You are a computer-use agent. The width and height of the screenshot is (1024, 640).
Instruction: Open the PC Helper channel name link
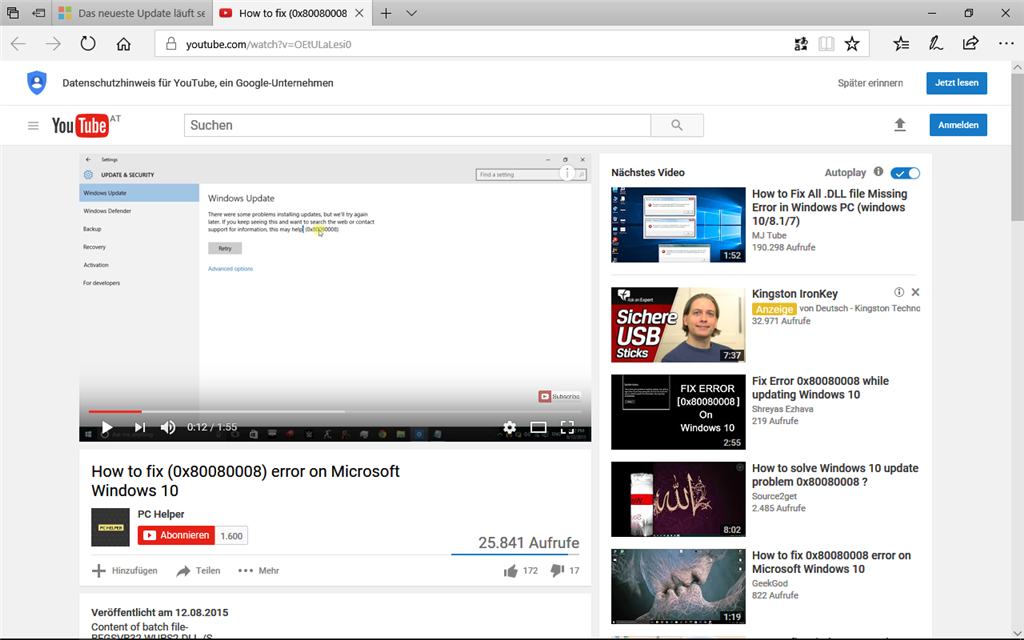click(x=161, y=514)
